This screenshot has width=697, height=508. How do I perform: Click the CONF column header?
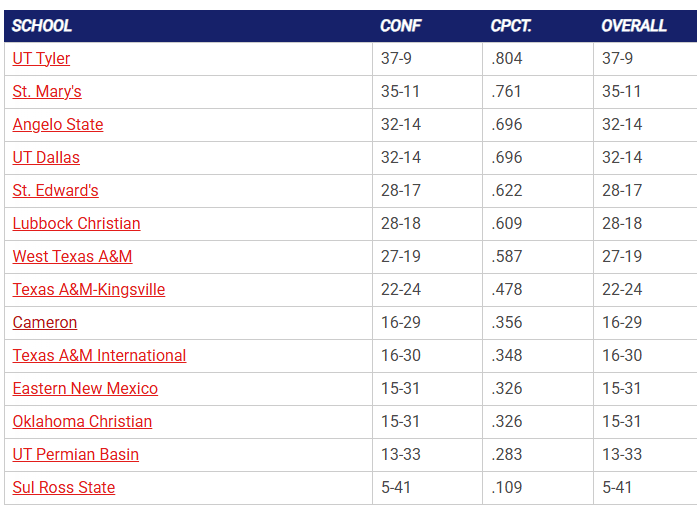400,26
